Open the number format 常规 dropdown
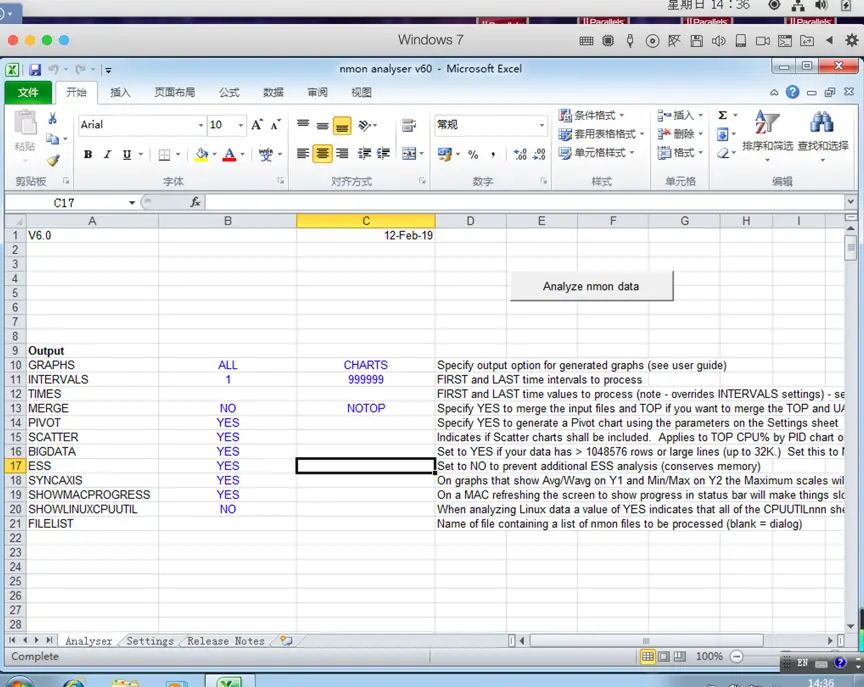 (542, 125)
